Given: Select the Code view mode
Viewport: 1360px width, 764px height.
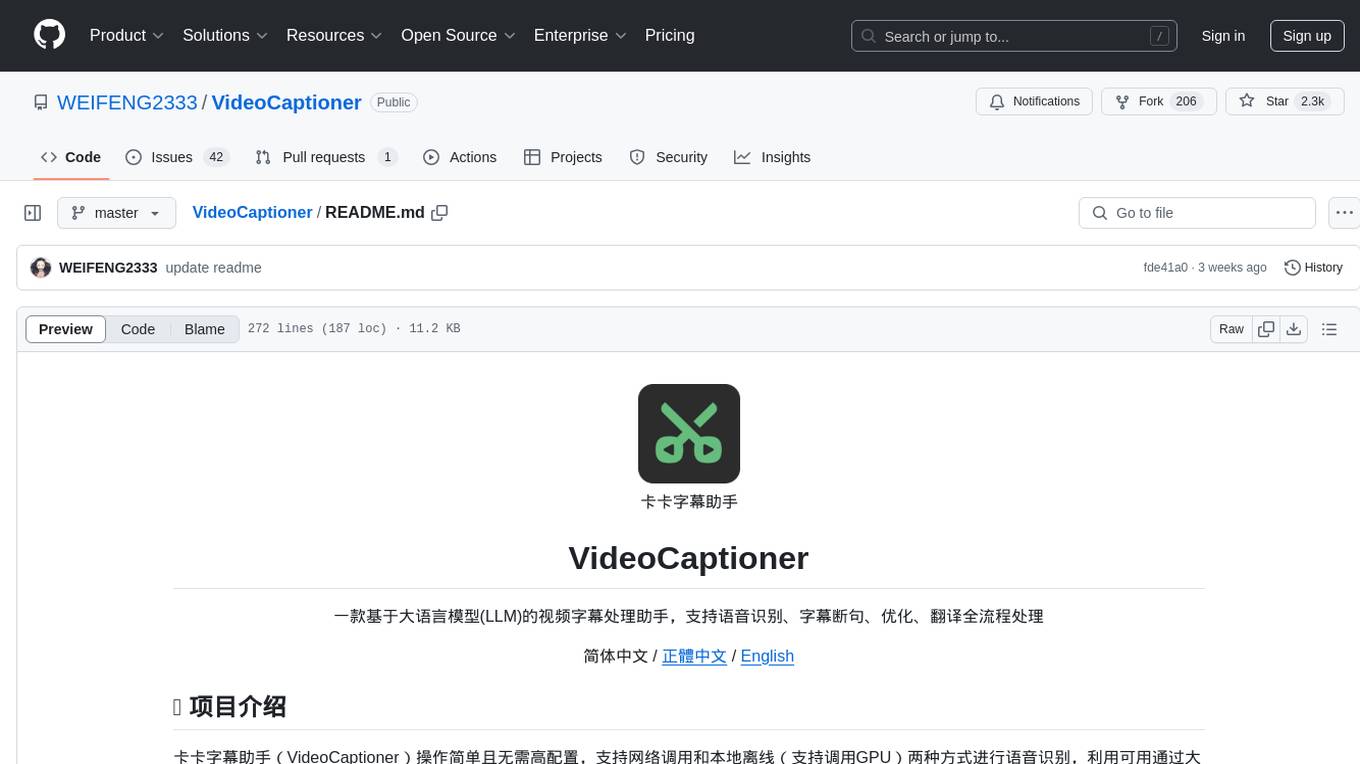Looking at the screenshot, I should [138, 329].
